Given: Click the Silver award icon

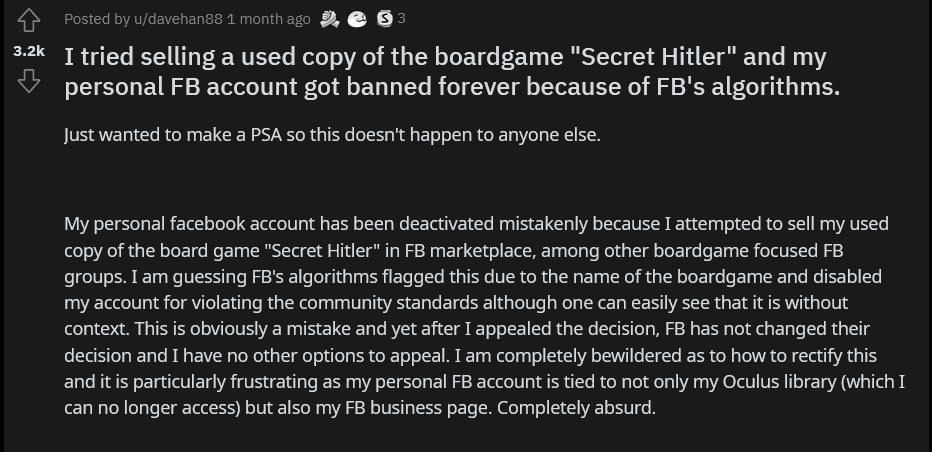Looking at the screenshot, I should (385, 19).
